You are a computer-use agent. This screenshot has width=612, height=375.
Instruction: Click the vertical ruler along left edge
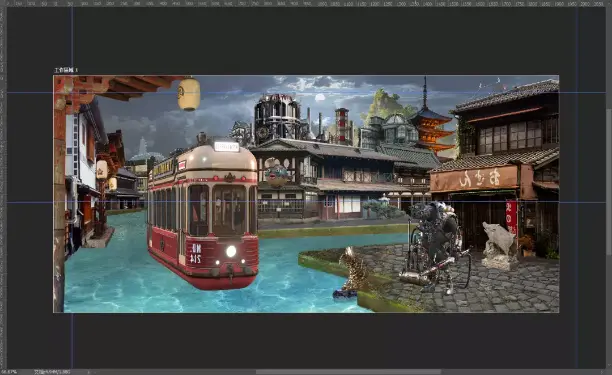tap(3, 187)
